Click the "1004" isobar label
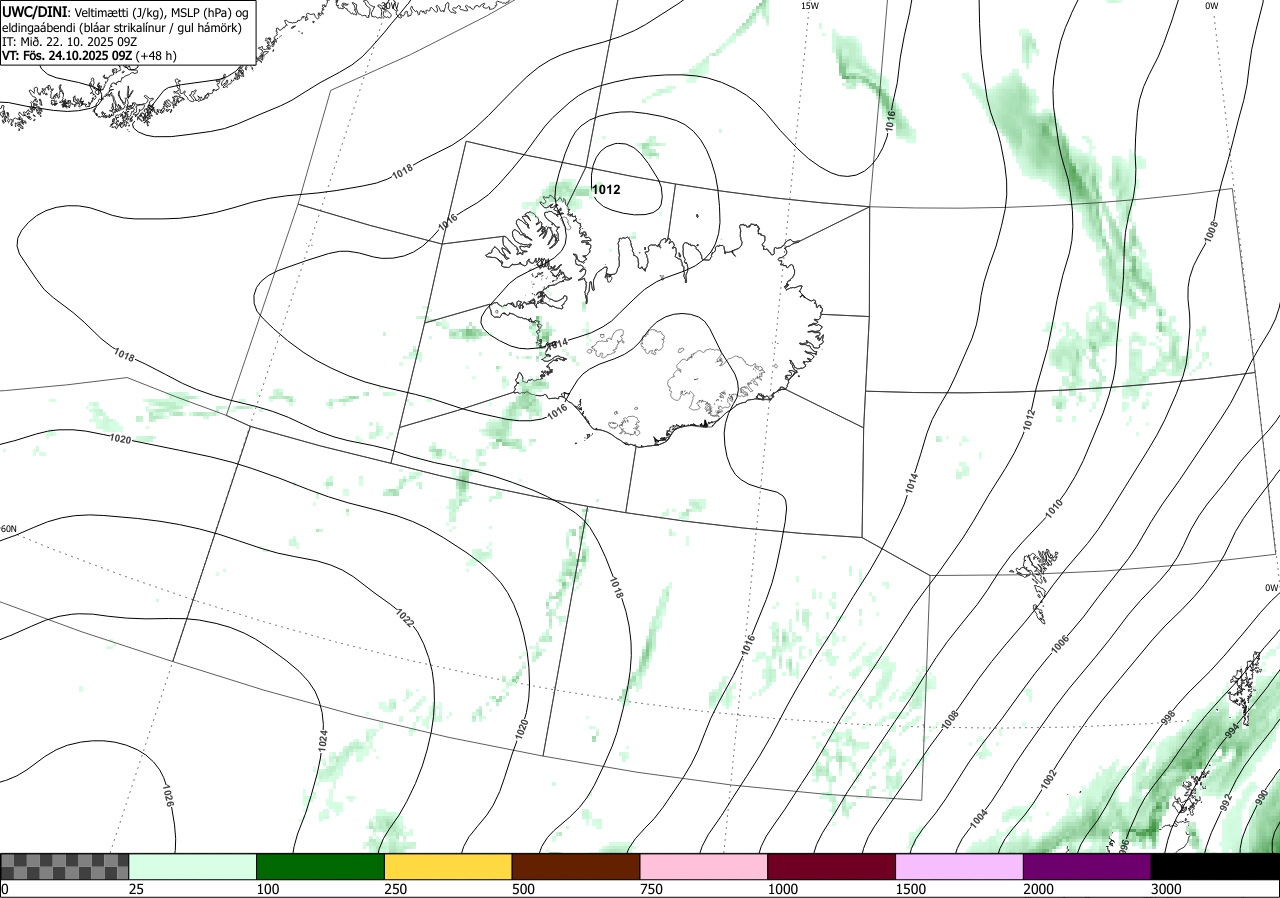The image size is (1280, 898). (x=980, y=820)
